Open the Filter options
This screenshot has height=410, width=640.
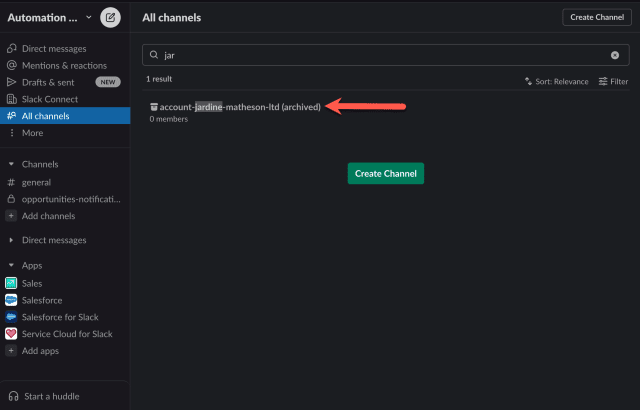[613, 81]
